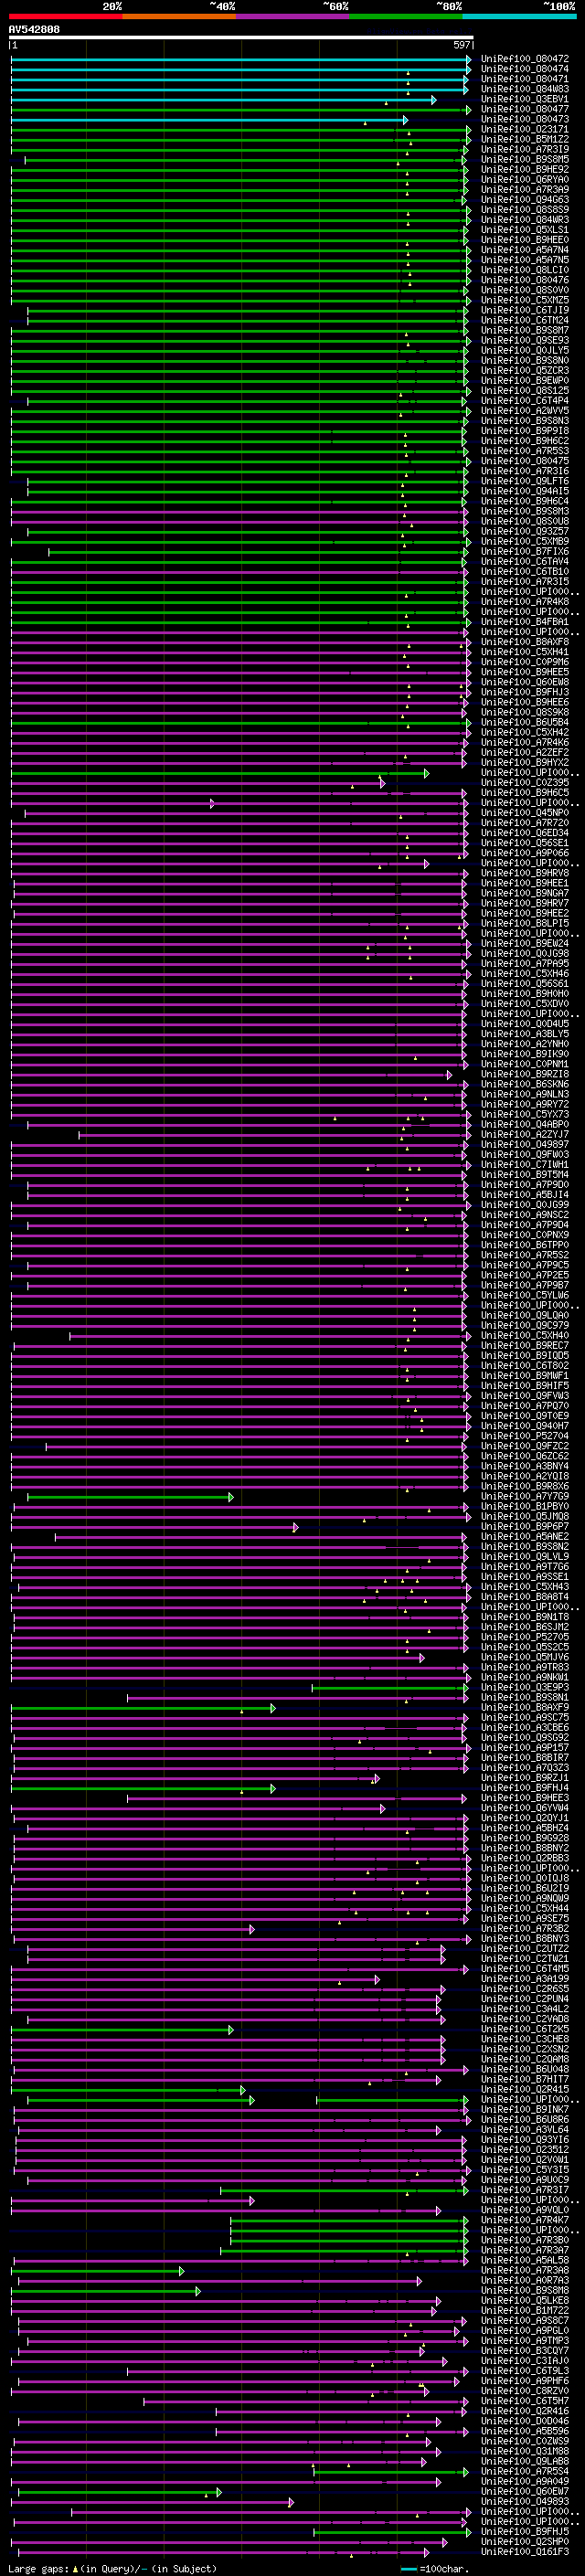
Task: Select the UniRef100_A5A7N4 label
Action: pos(525,250)
